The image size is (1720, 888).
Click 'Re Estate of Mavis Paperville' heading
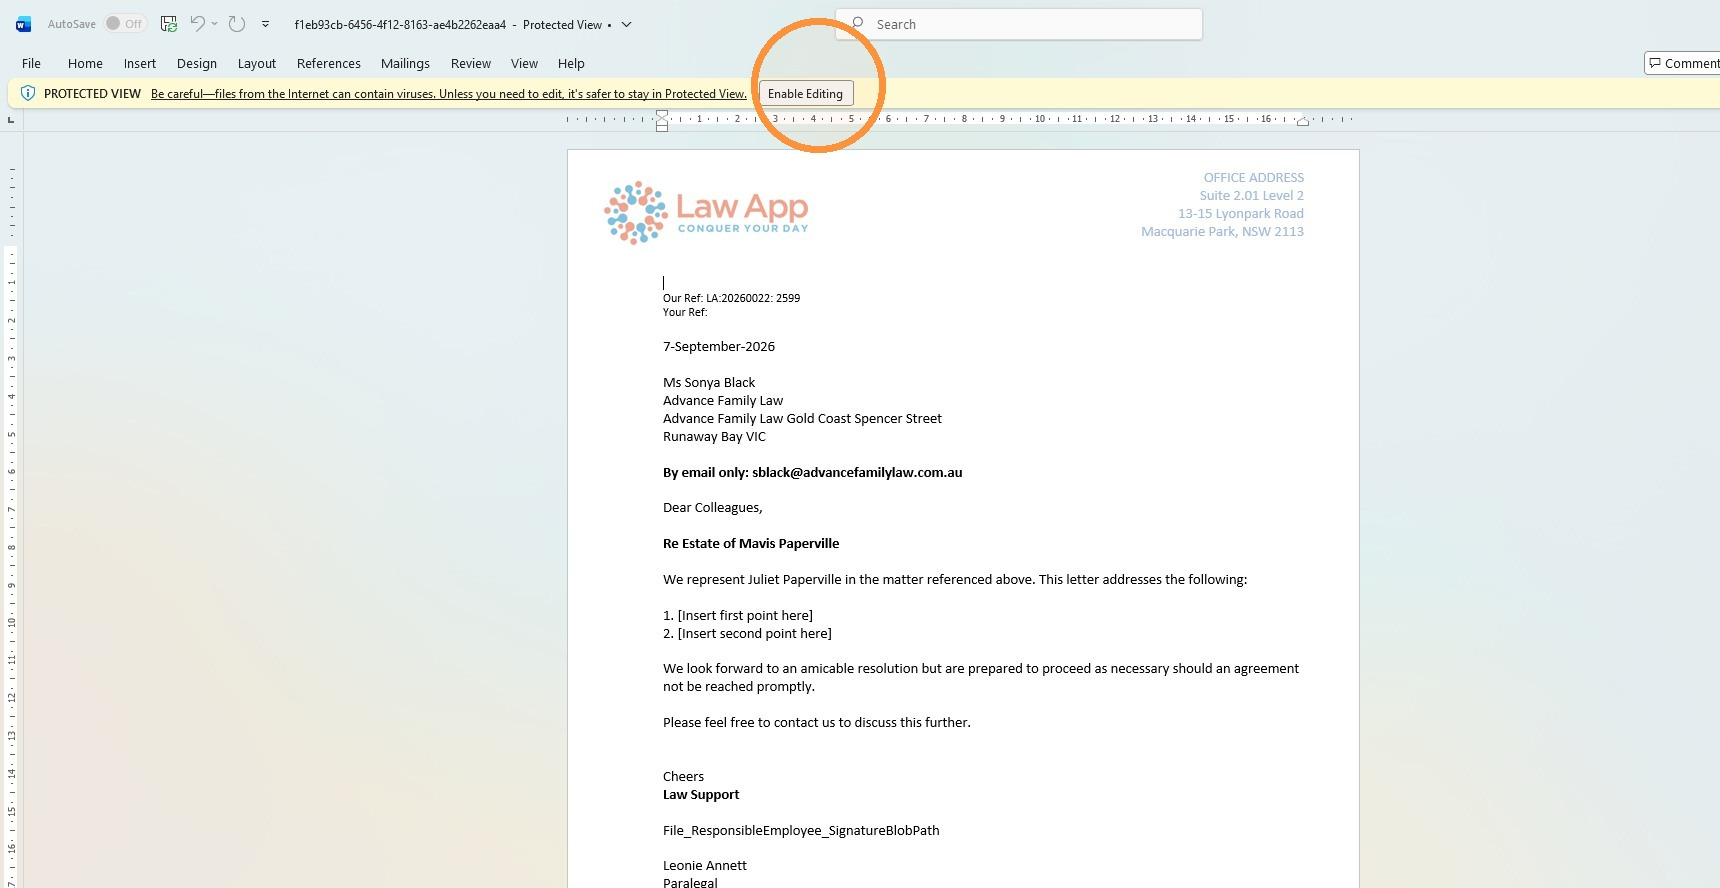coord(751,544)
